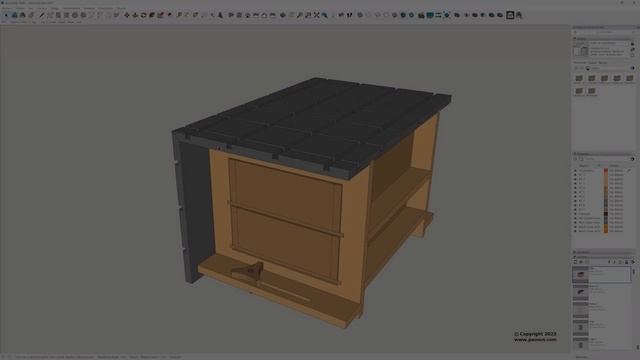Image resolution: width=640 pixels, height=360 pixels.
Task: Select the second scene thumbnail
Action: [580, 292]
